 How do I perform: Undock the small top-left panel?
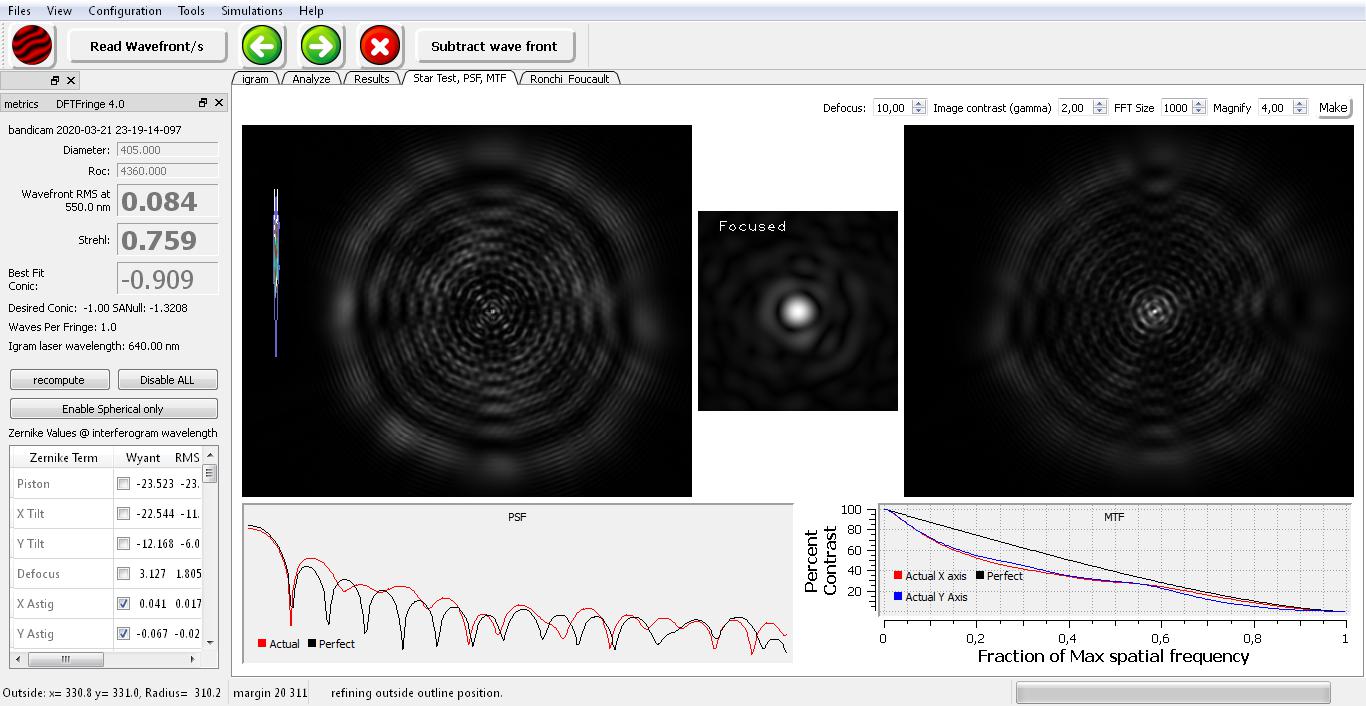click(x=55, y=80)
